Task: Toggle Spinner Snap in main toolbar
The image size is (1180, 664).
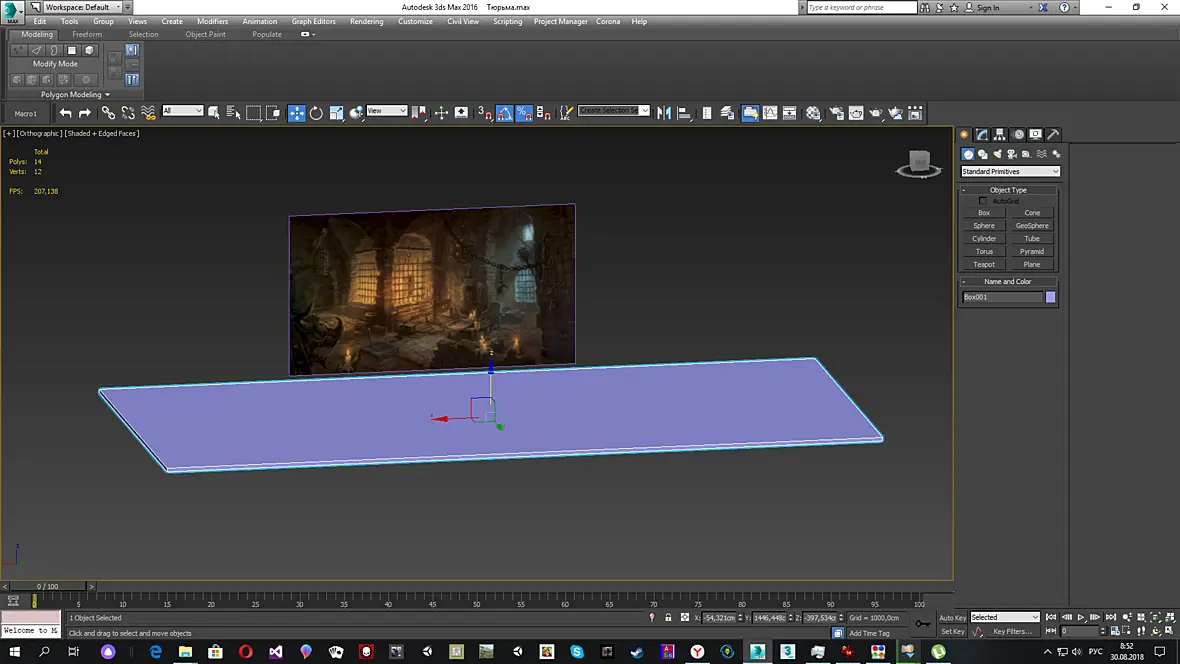Action: pyautogui.click(x=543, y=113)
